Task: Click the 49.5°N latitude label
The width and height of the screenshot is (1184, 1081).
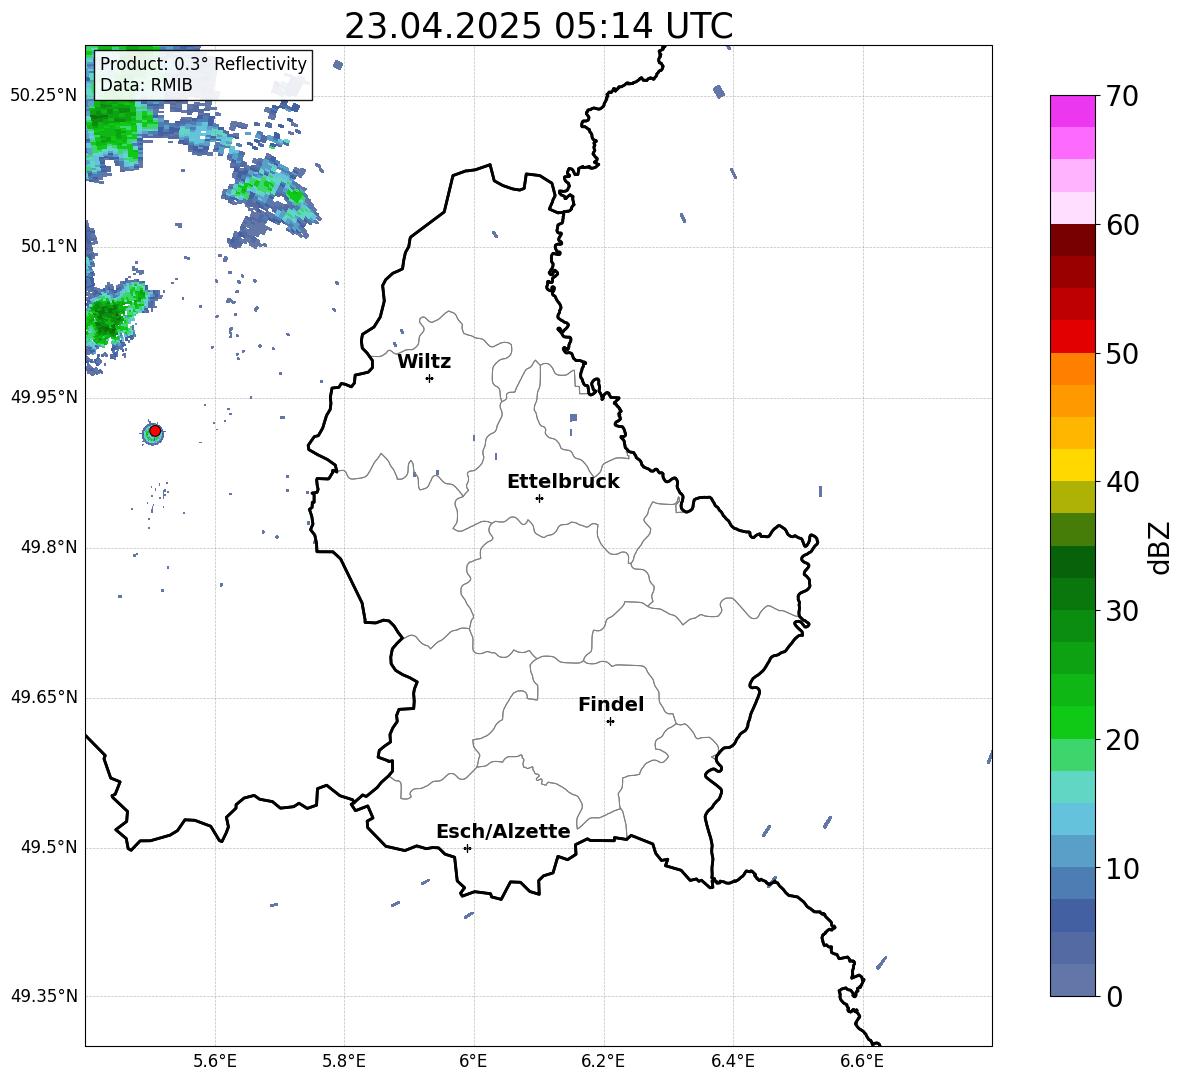Action: pos(49,847)
